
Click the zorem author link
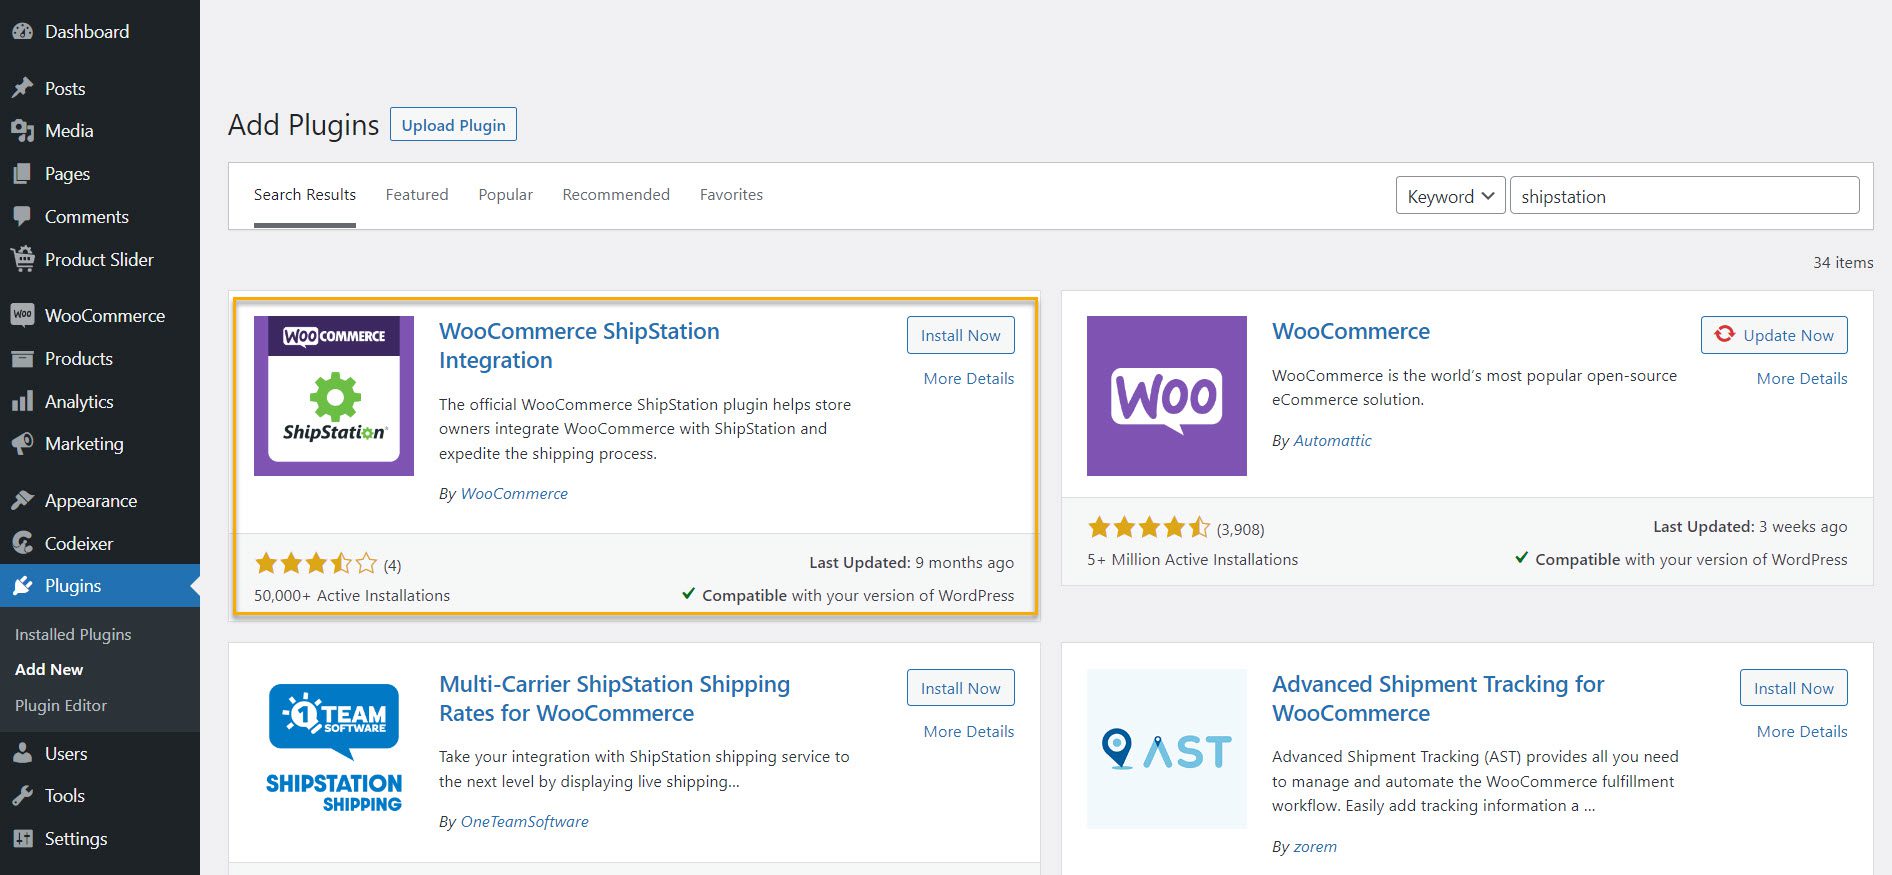coord(1315,847)
